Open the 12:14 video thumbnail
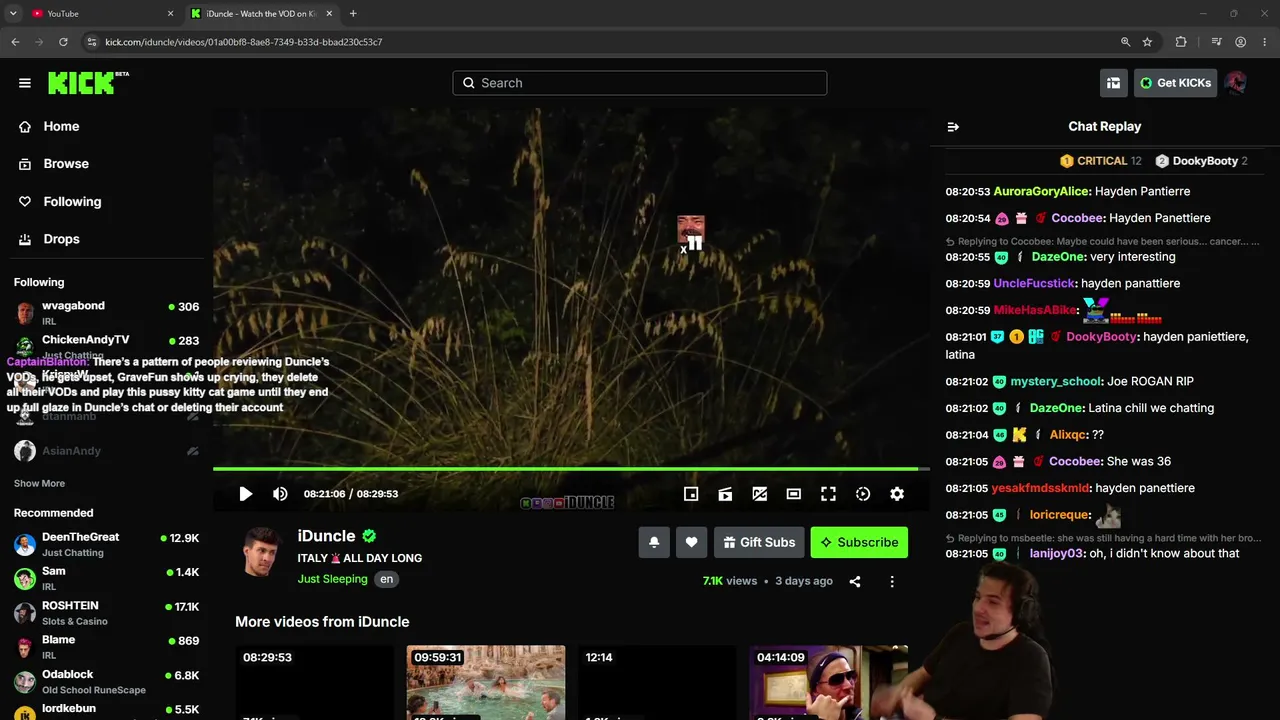 coord(657,683)
